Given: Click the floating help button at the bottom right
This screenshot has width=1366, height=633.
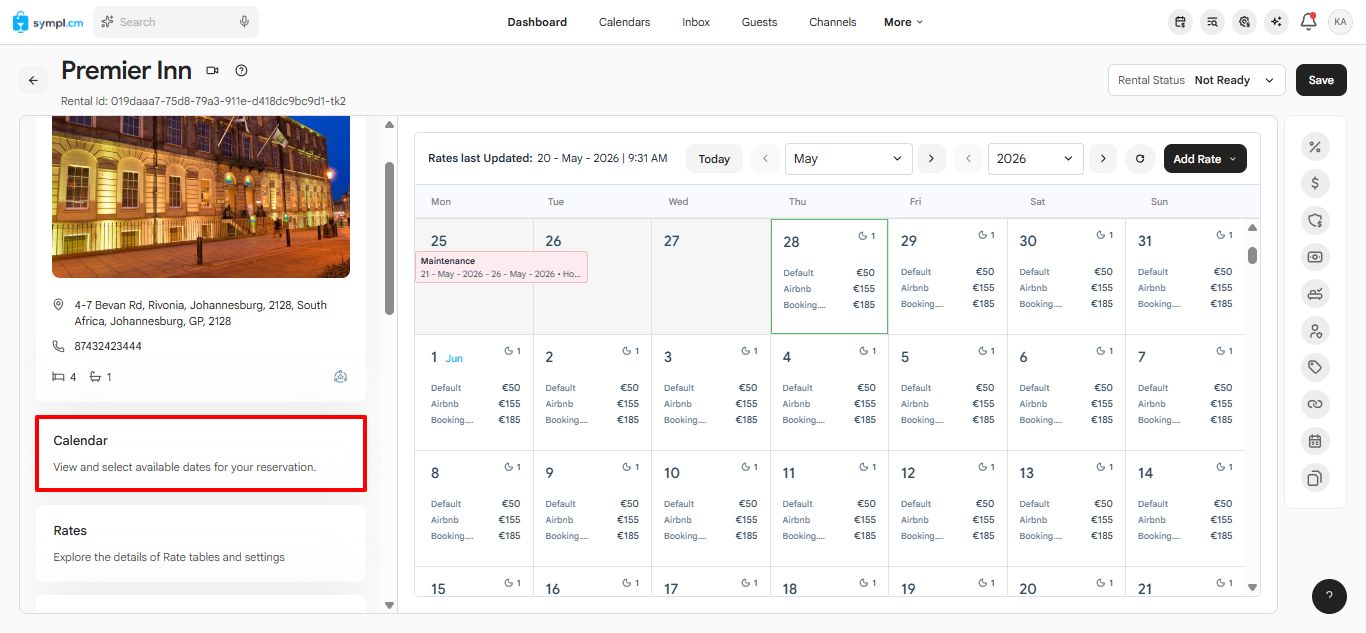Looking at the screenshot, I should (1329, 596).
